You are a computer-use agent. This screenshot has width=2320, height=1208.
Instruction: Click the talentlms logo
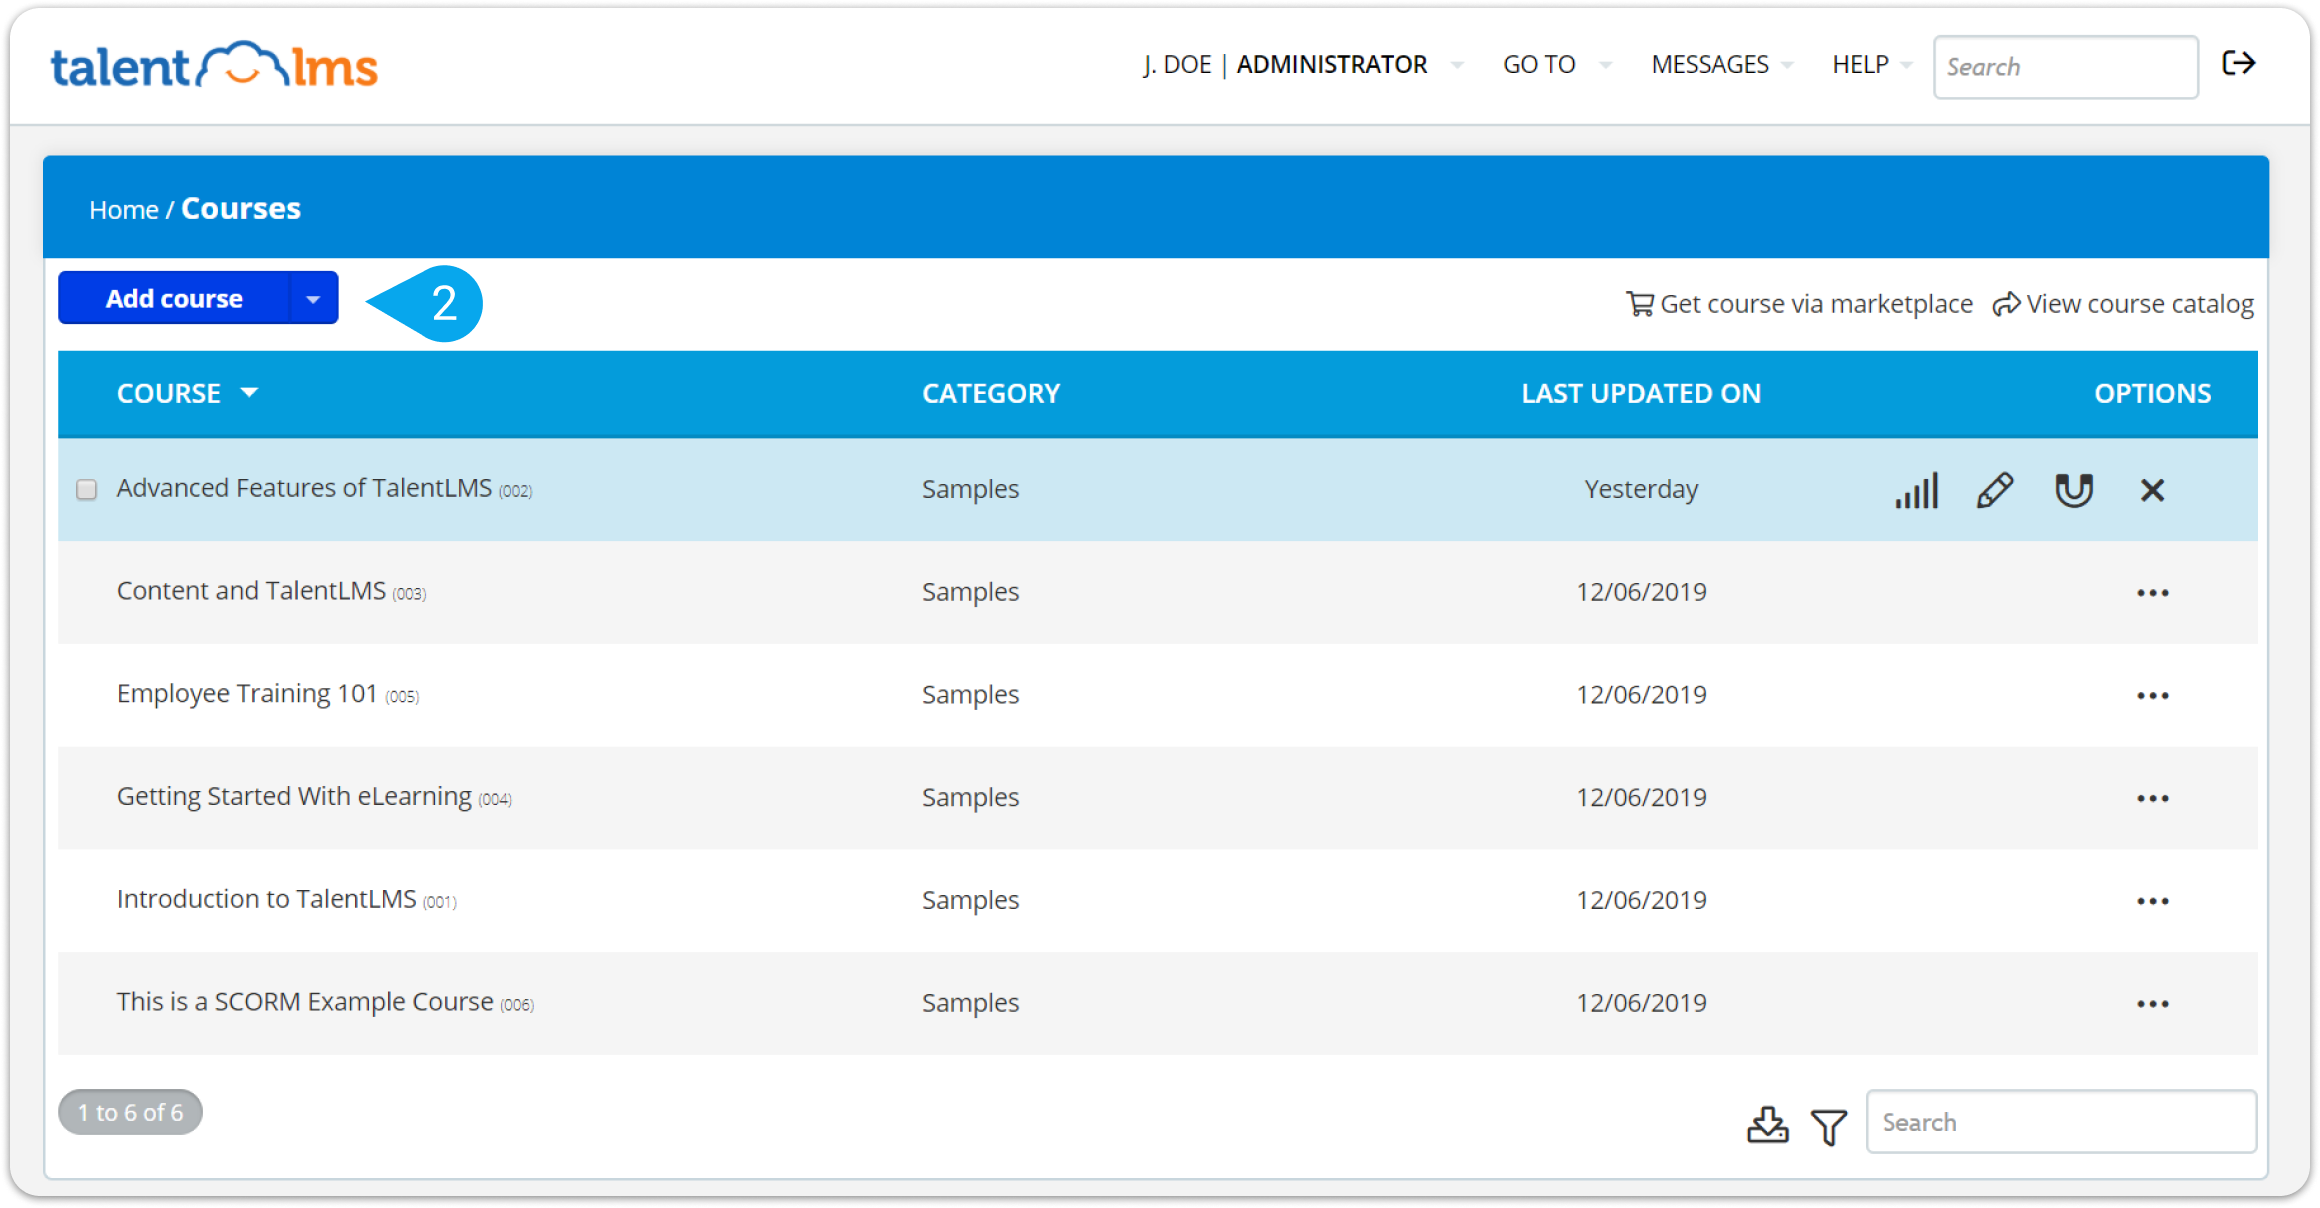tap(214, 66)
